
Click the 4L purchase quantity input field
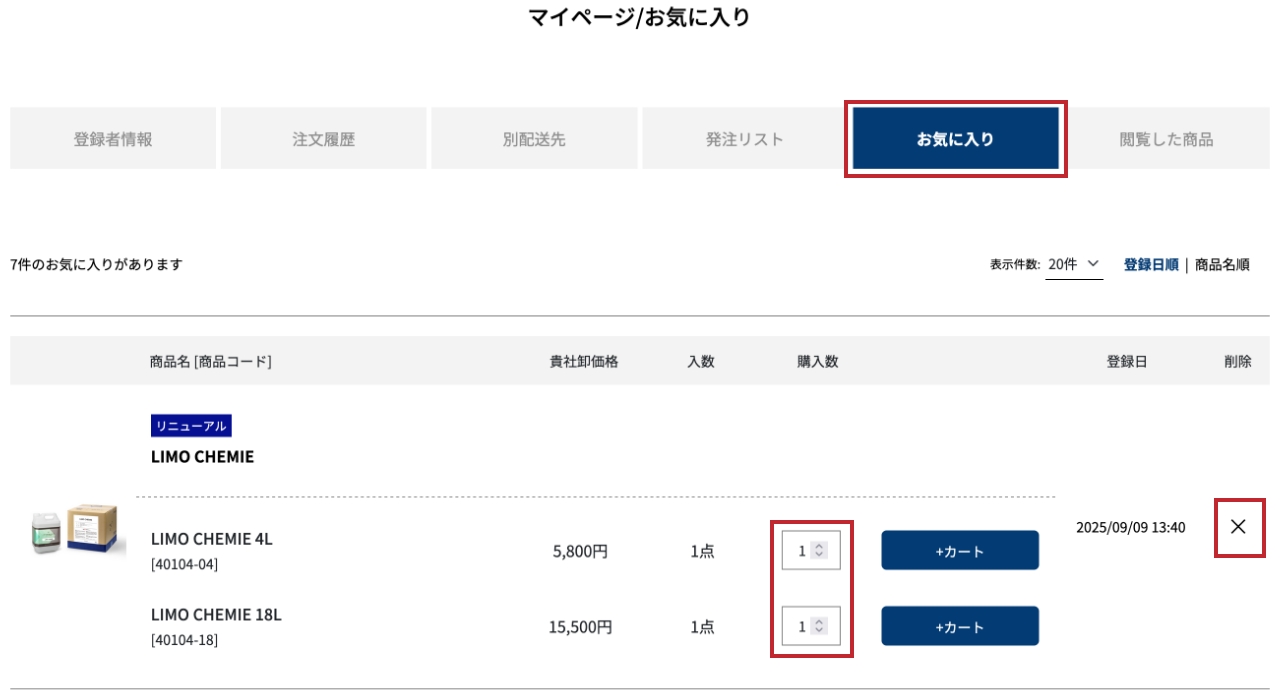pyautogui.click(x=799, y=551)
